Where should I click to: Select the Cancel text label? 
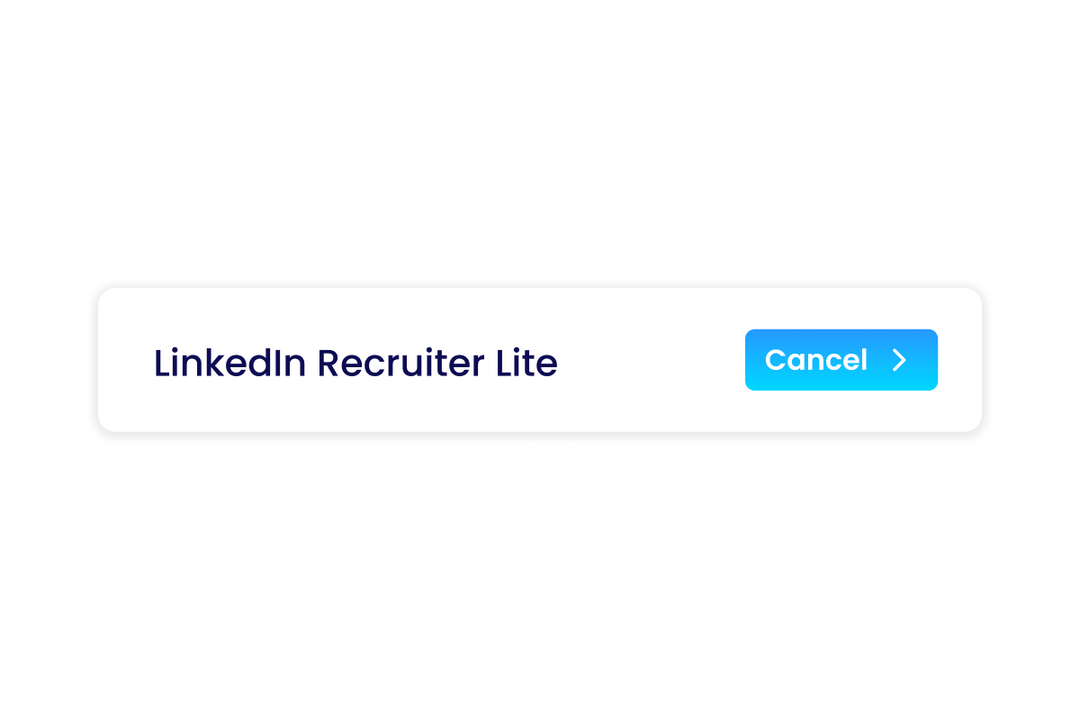pyautogui.click(x=815, y=360)
